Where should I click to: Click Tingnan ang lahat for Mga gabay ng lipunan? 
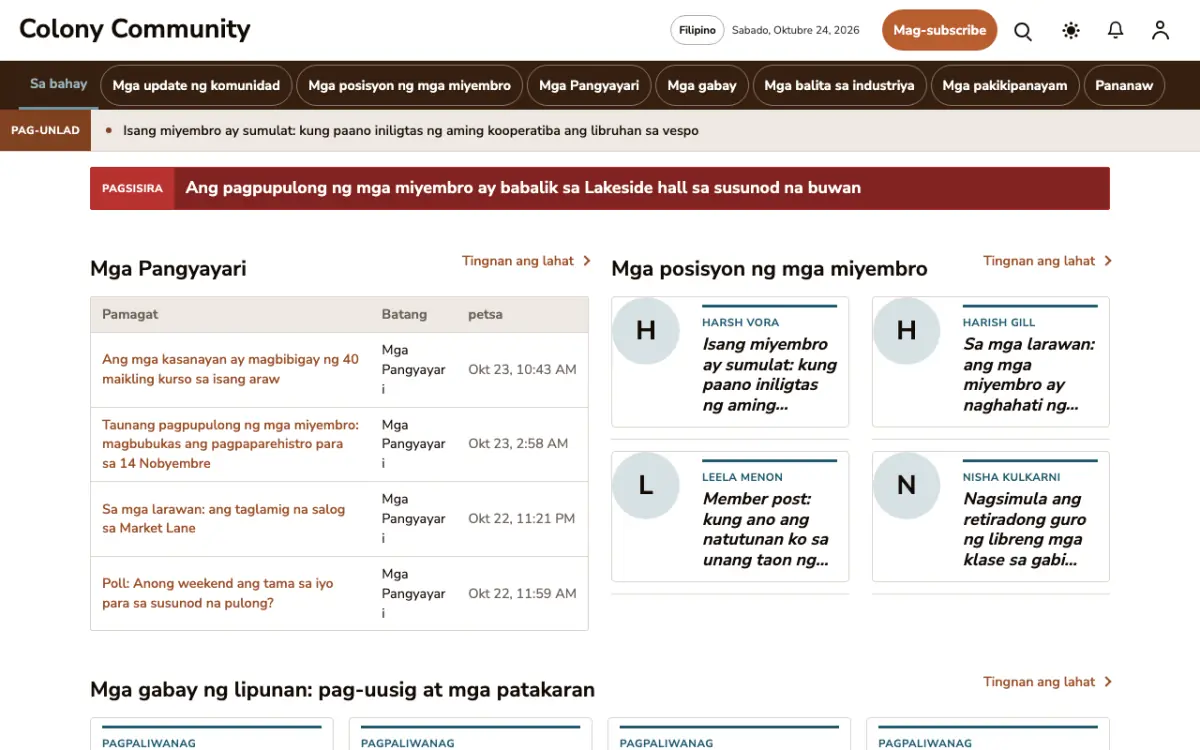pyautogui.click(x=1039, y=682)
